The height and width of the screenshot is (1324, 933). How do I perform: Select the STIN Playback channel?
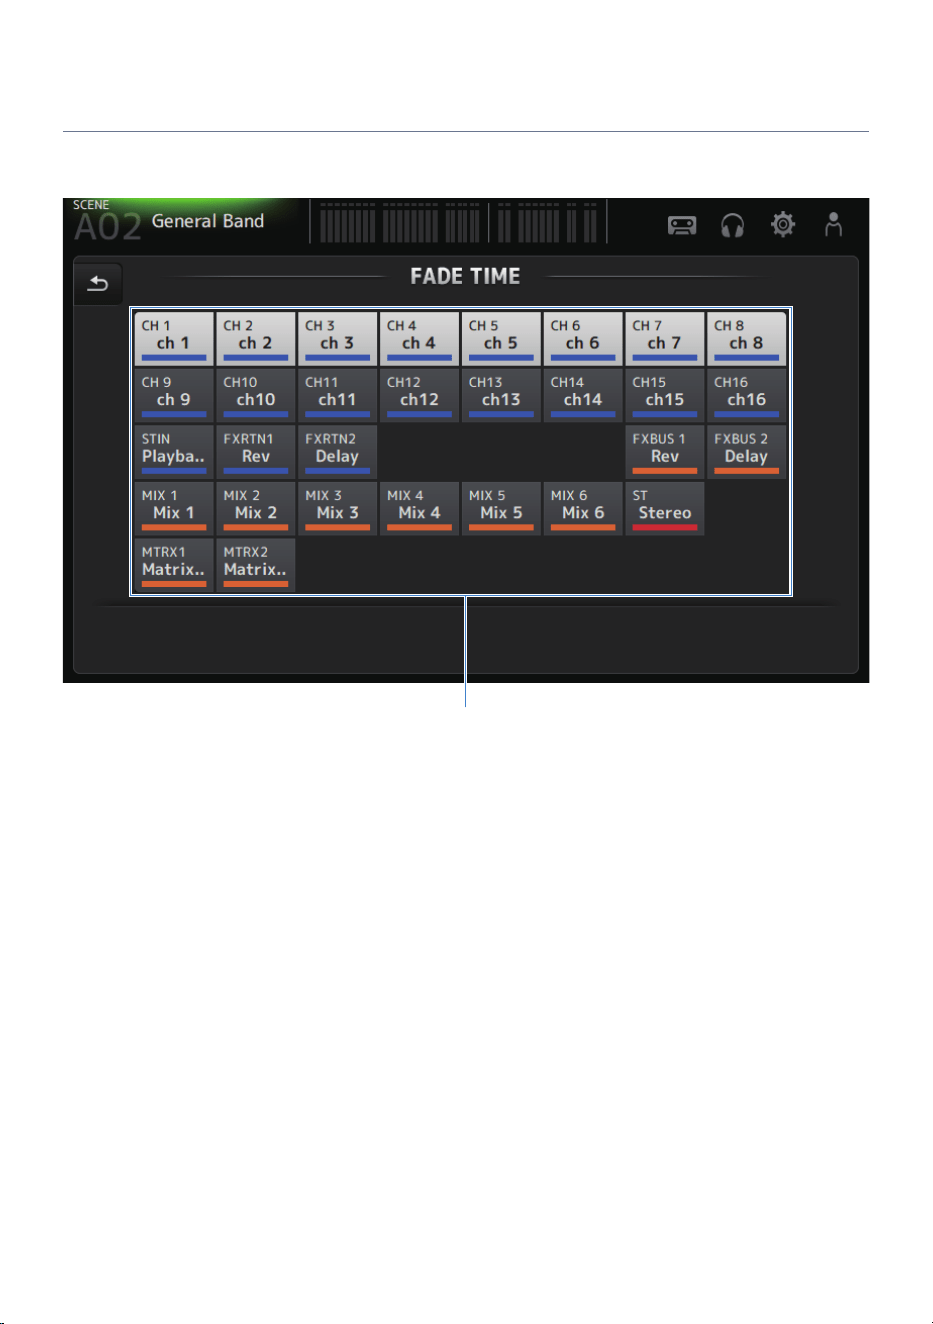(x=174, y=452)
